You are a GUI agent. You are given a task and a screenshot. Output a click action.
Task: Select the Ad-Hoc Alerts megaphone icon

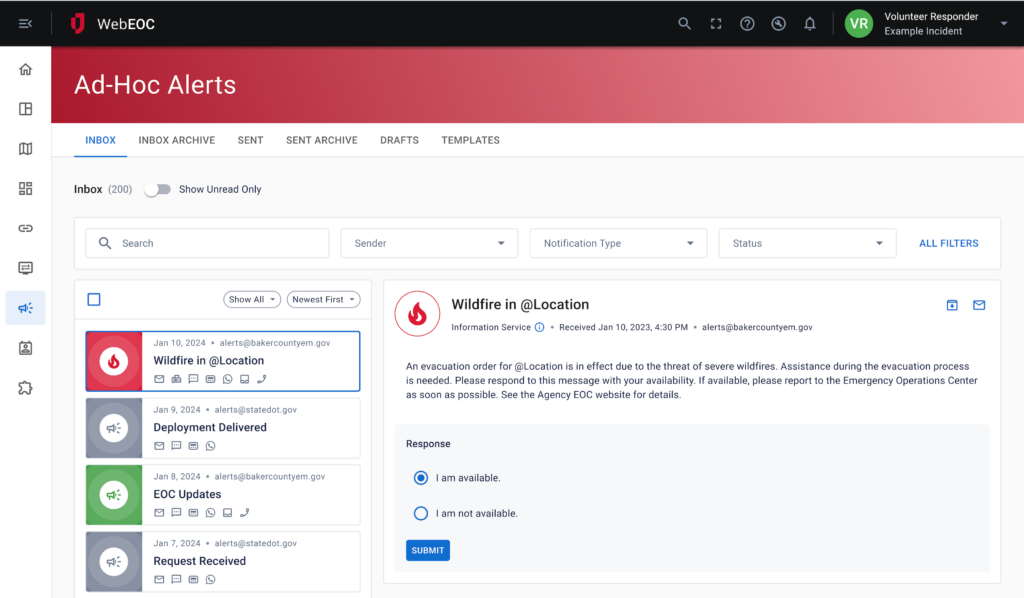[x=25, y=308]
